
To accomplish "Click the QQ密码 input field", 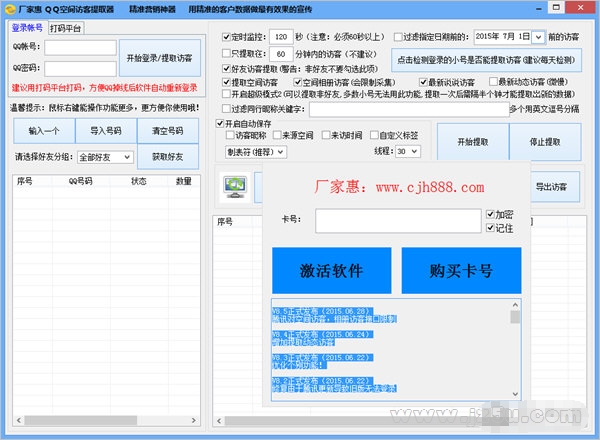I will click(80, 69).
